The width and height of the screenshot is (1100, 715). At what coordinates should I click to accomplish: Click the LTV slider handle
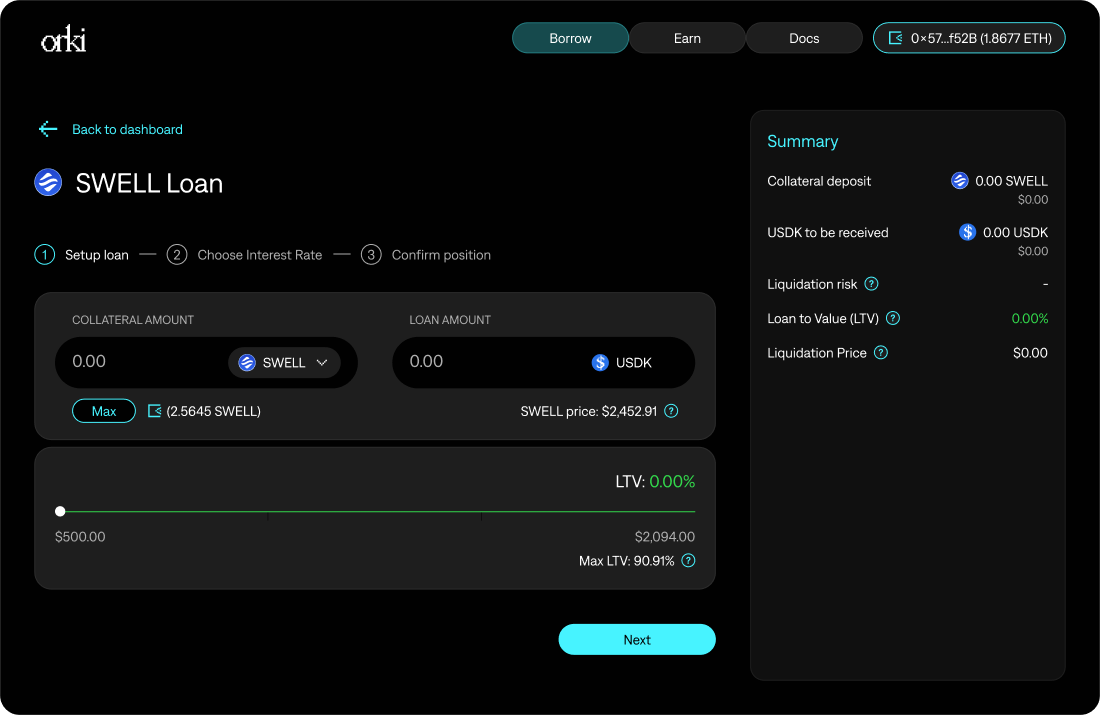tap(60, 511)
